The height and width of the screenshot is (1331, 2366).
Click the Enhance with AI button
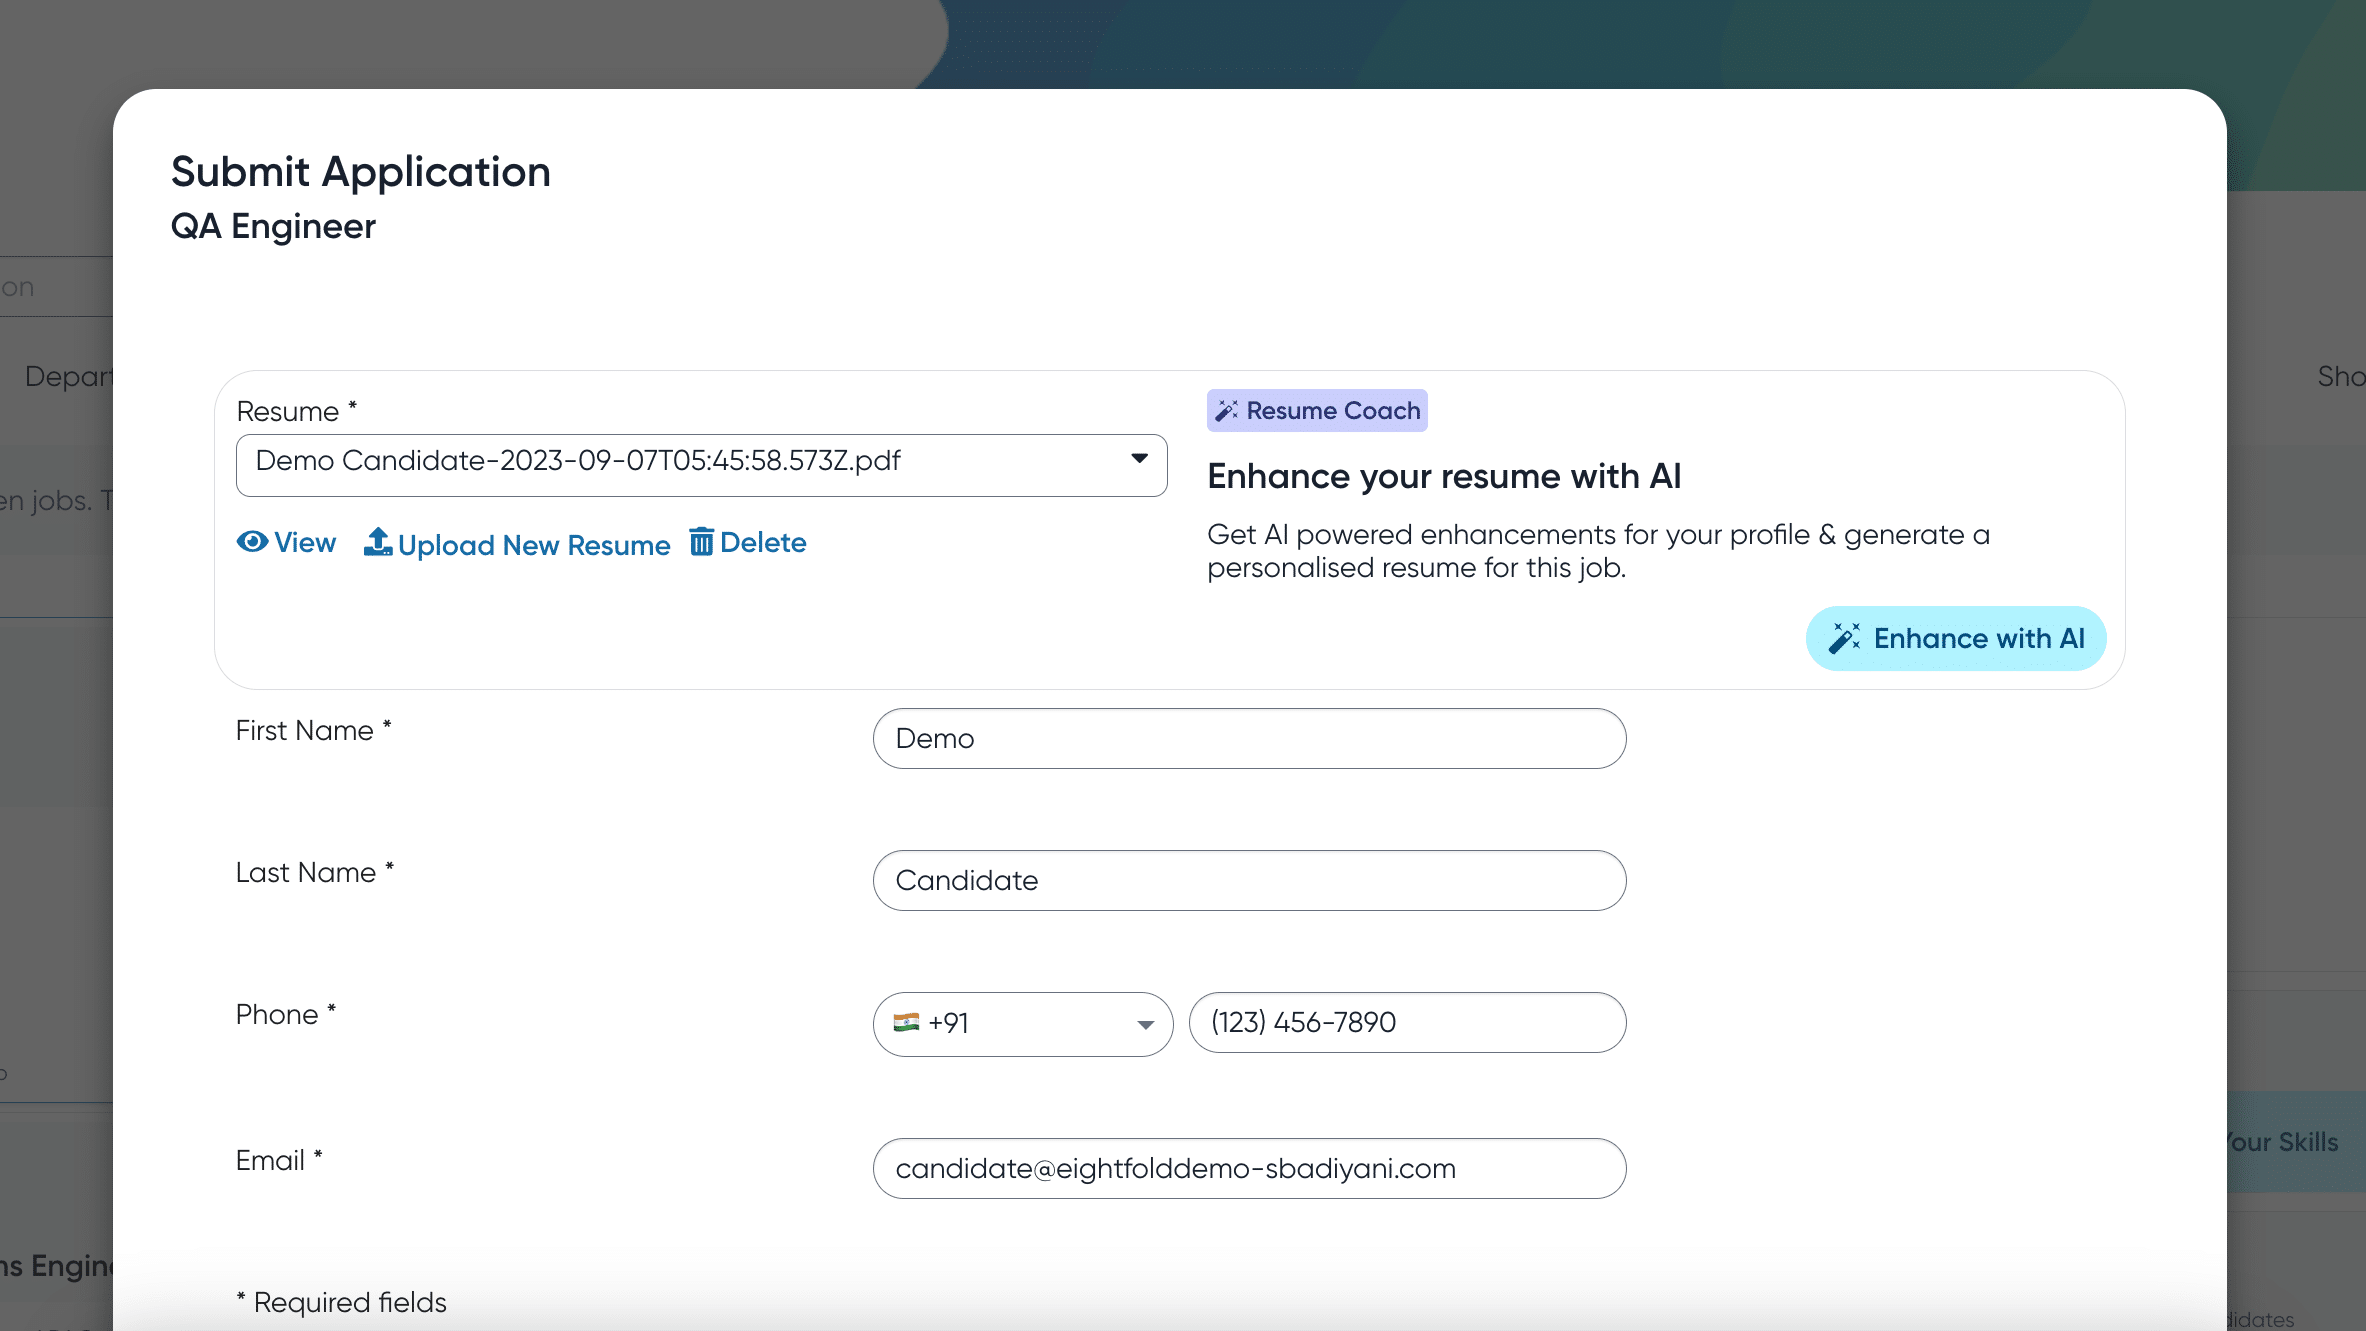(x=1956, y=638)
